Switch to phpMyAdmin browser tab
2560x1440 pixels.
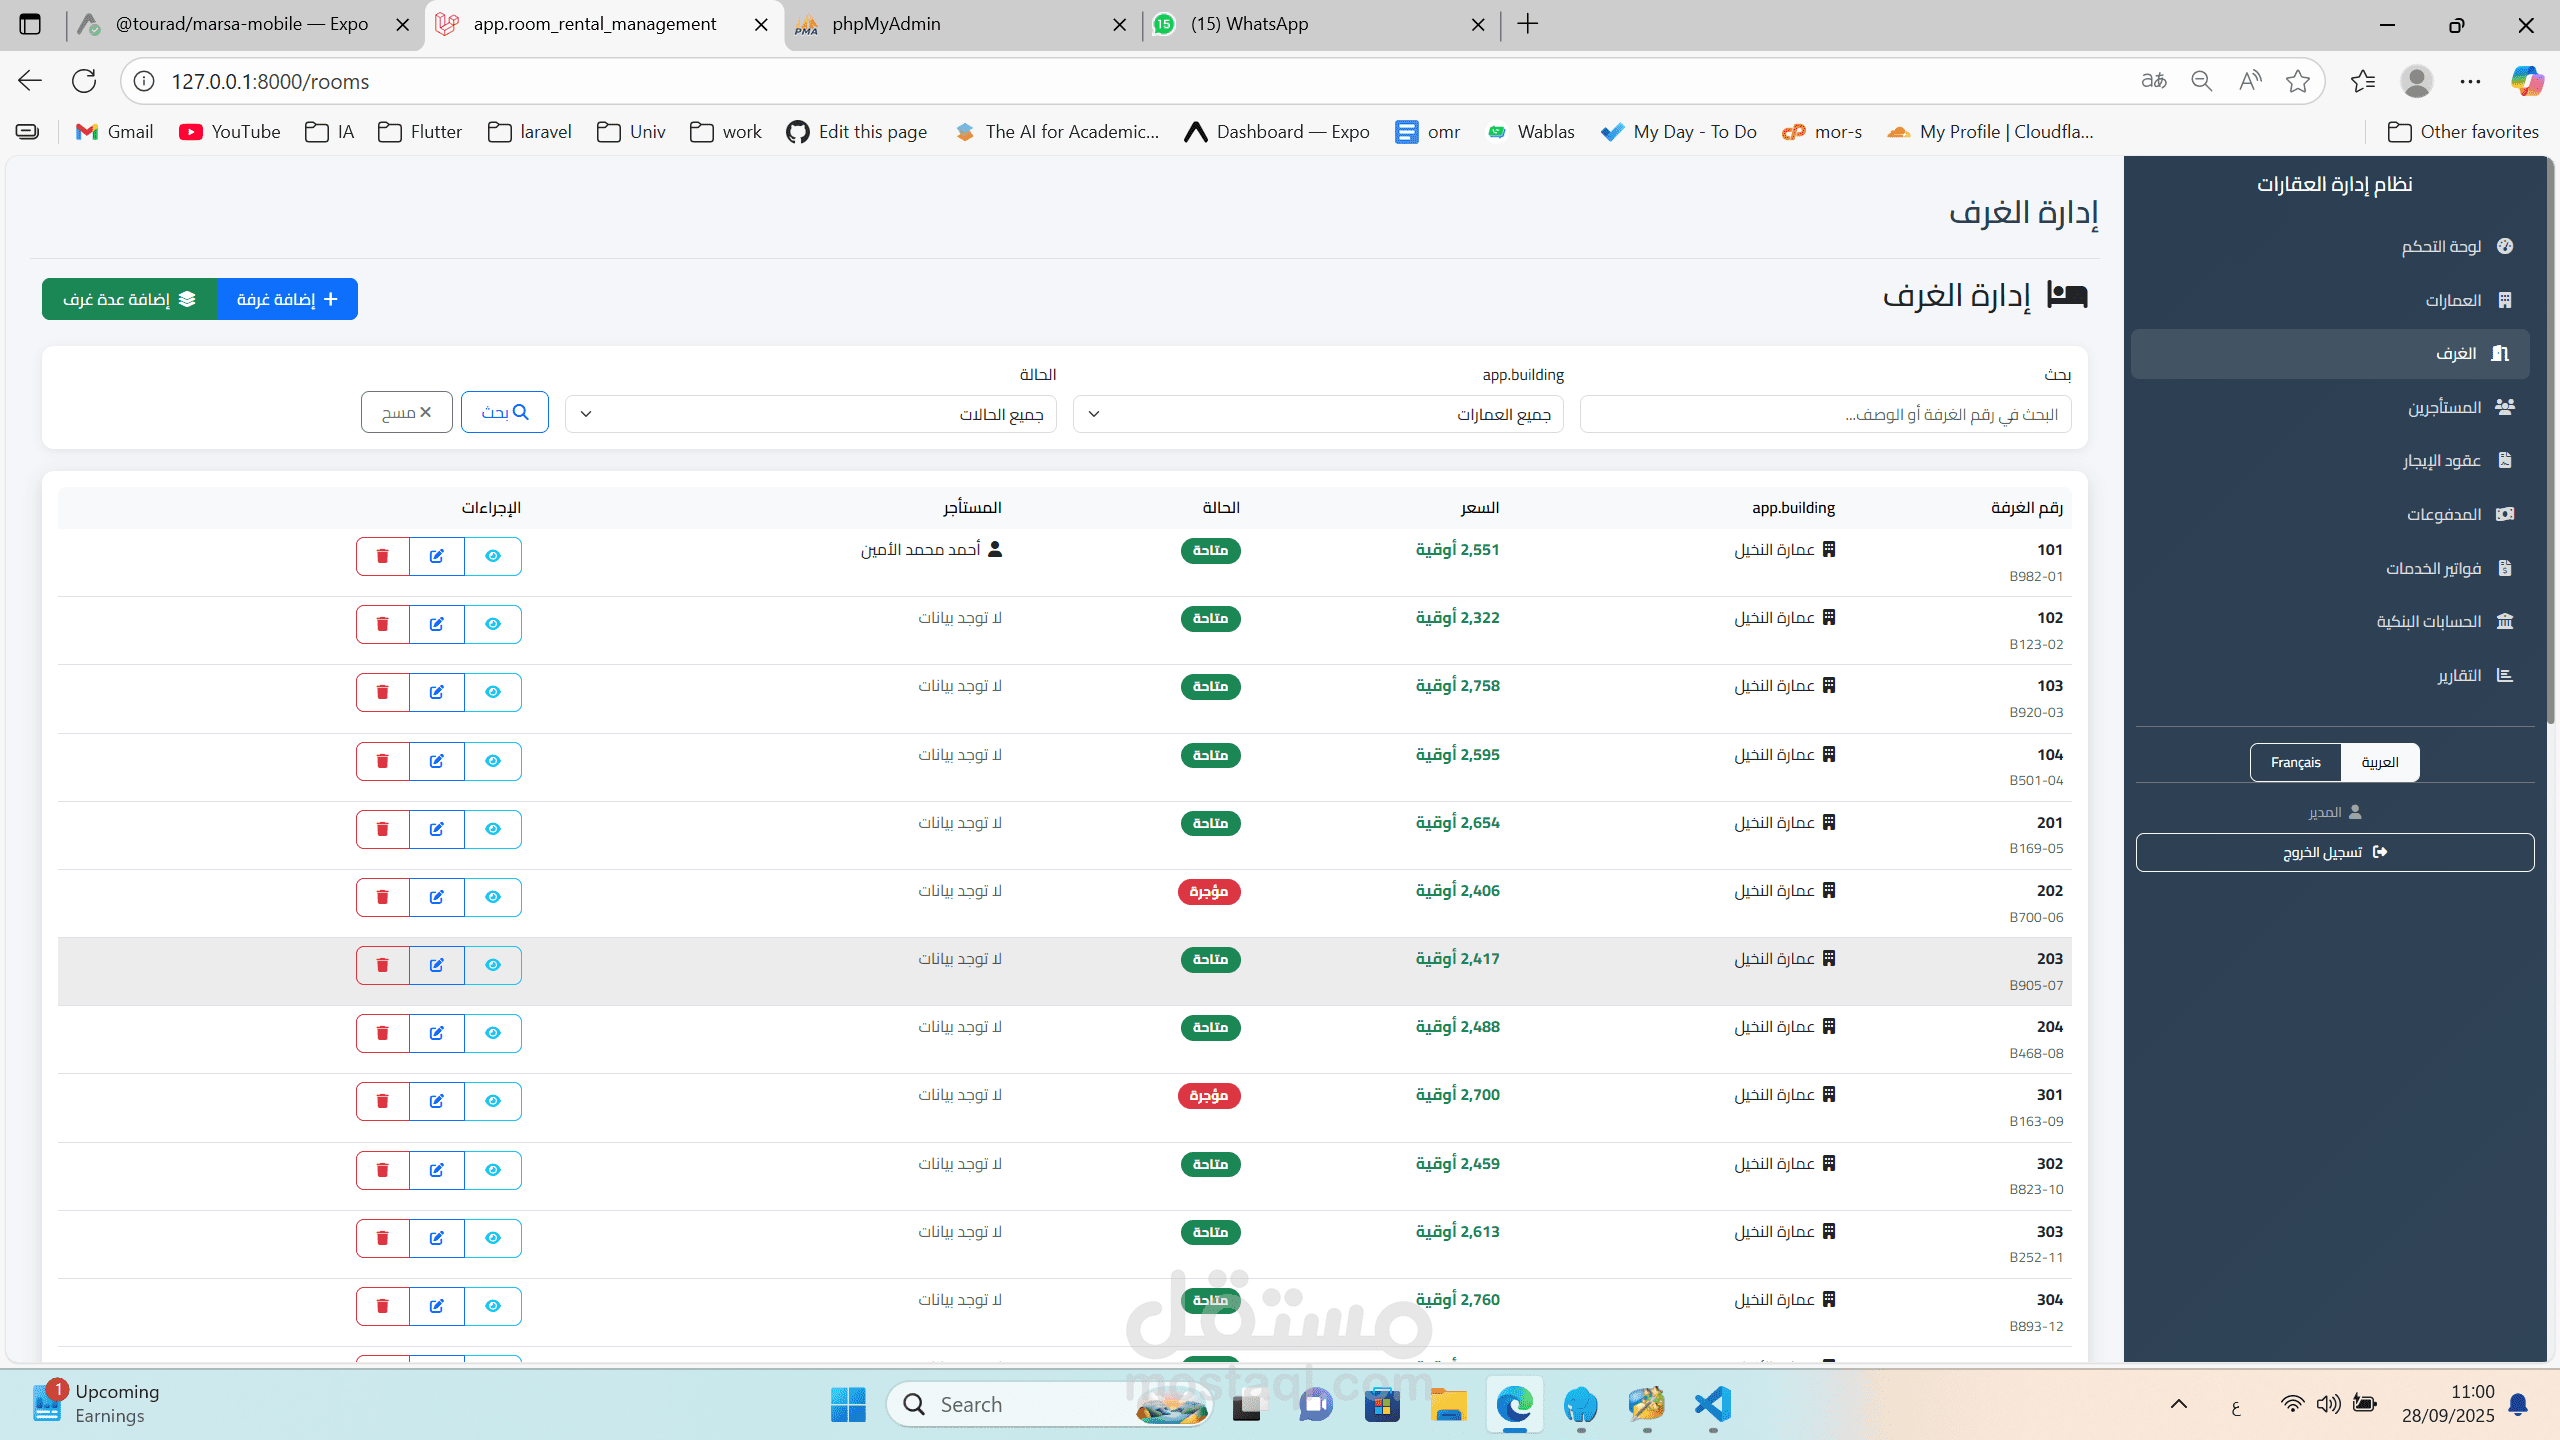(886, 24)
